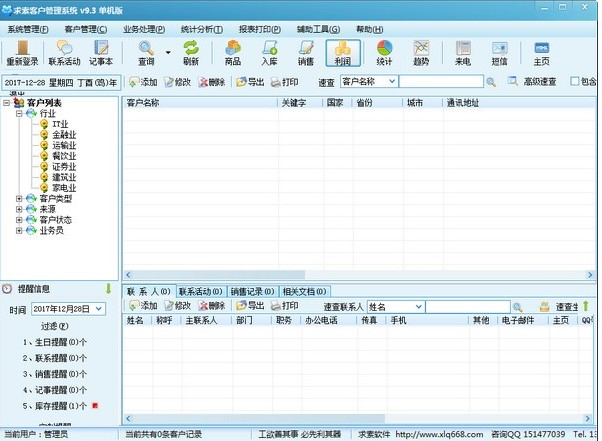Switch to the 联系活动(0) tab
The width and height of the screenshot is (602, 441).
pyautogui.click(x=201, y=292)
